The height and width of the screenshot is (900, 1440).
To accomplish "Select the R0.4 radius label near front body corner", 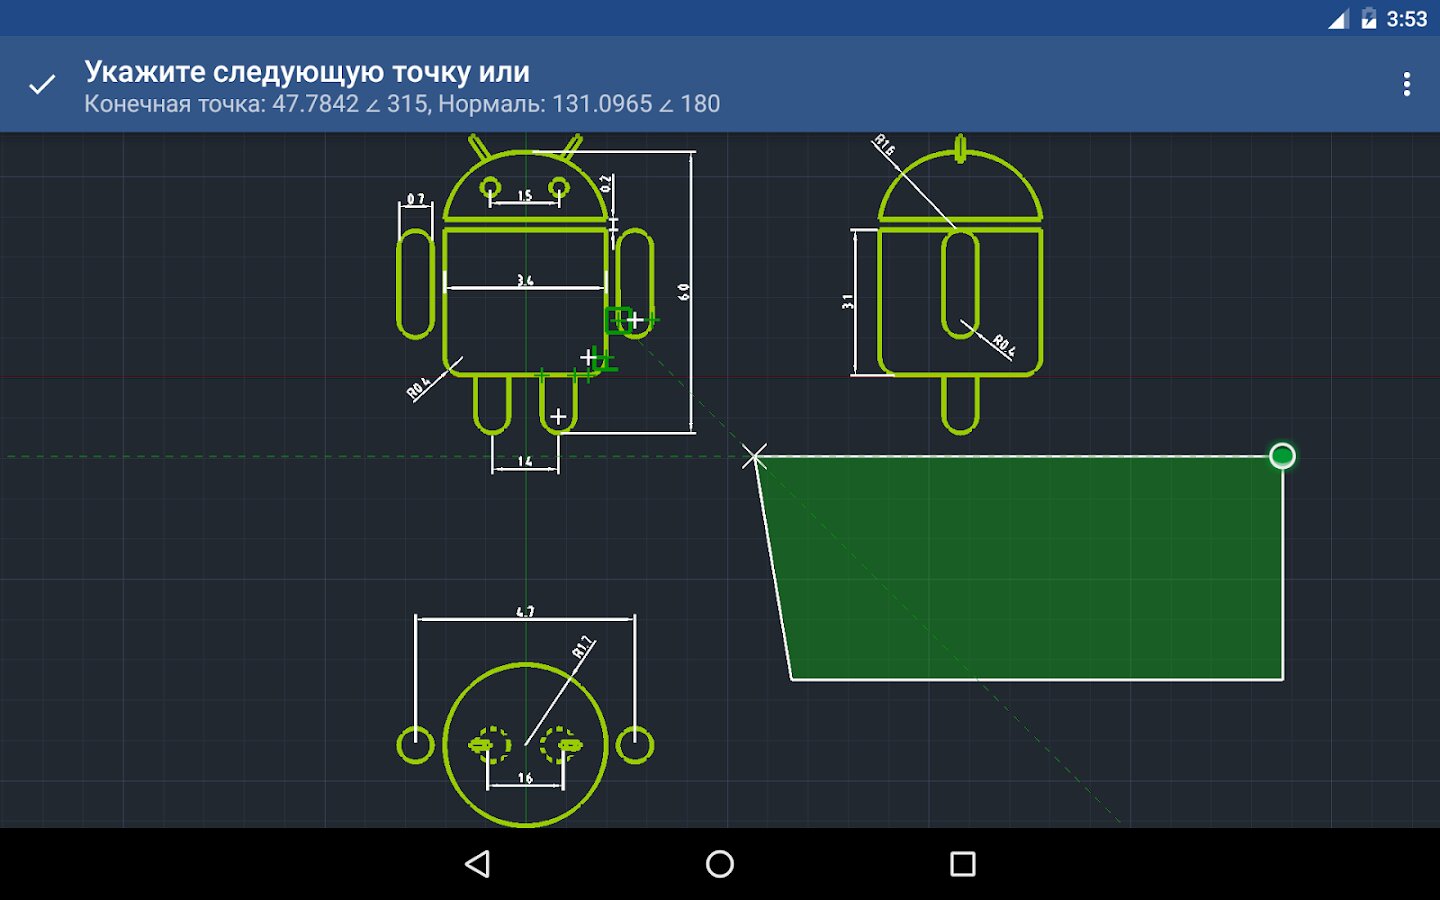I will click(418, 389).
